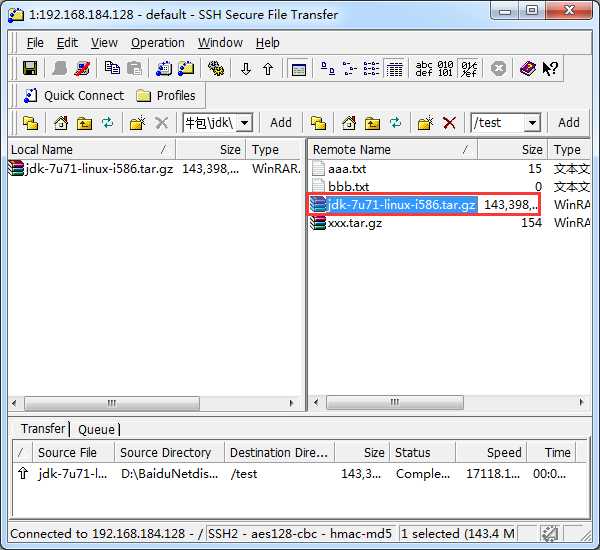Open the Operation menu
This screenshot has height=550, width=600.
[x=158, y=43]
